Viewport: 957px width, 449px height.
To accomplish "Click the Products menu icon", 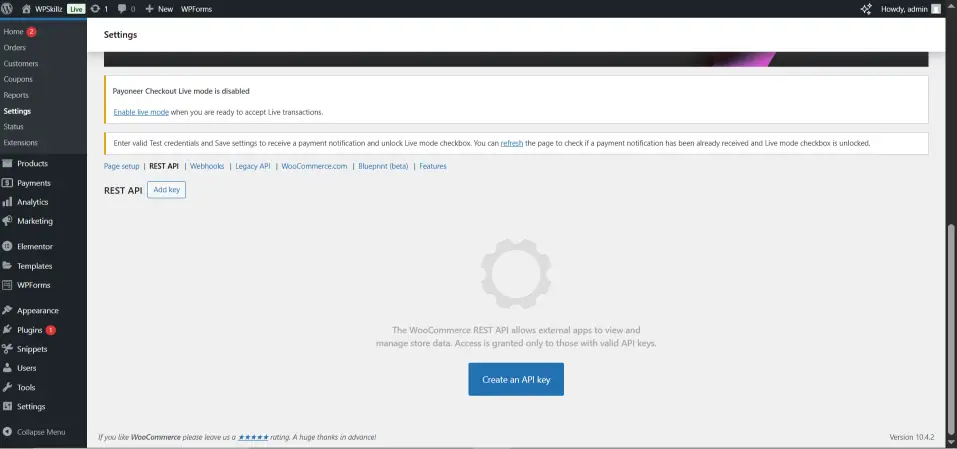I will point(7,163).
